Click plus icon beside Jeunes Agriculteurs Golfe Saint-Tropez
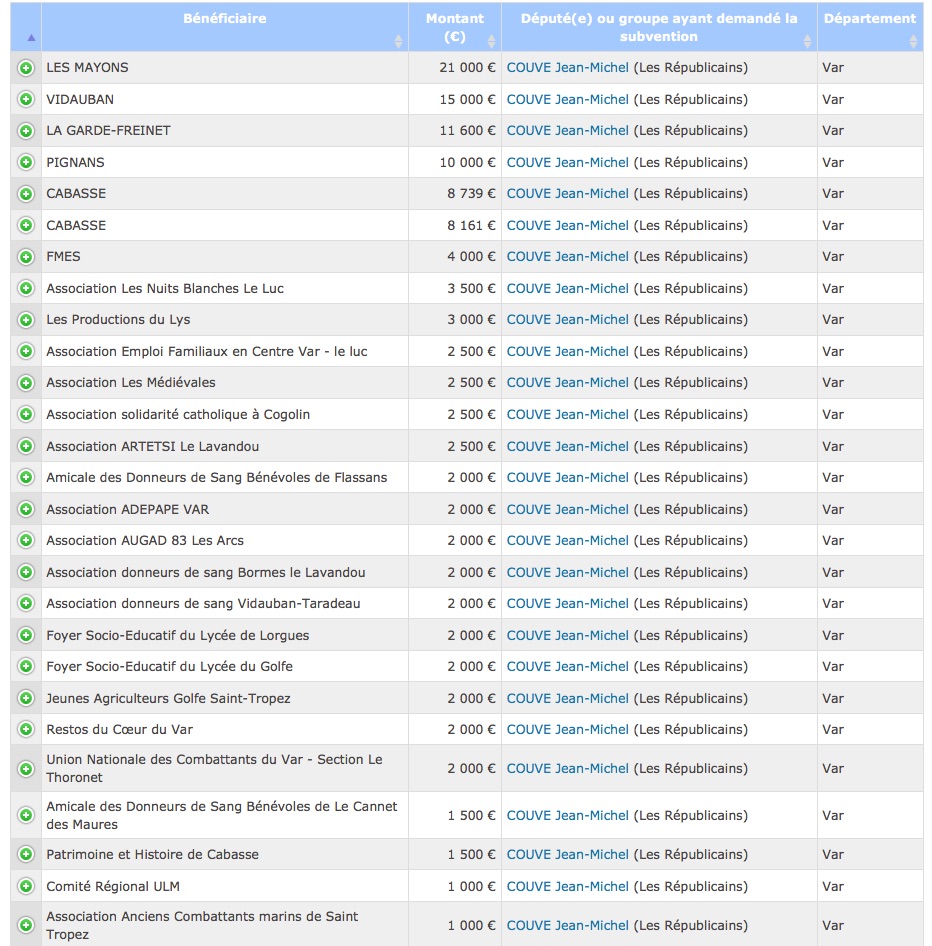This screenshot has width=932, height=946. [26, 699]
